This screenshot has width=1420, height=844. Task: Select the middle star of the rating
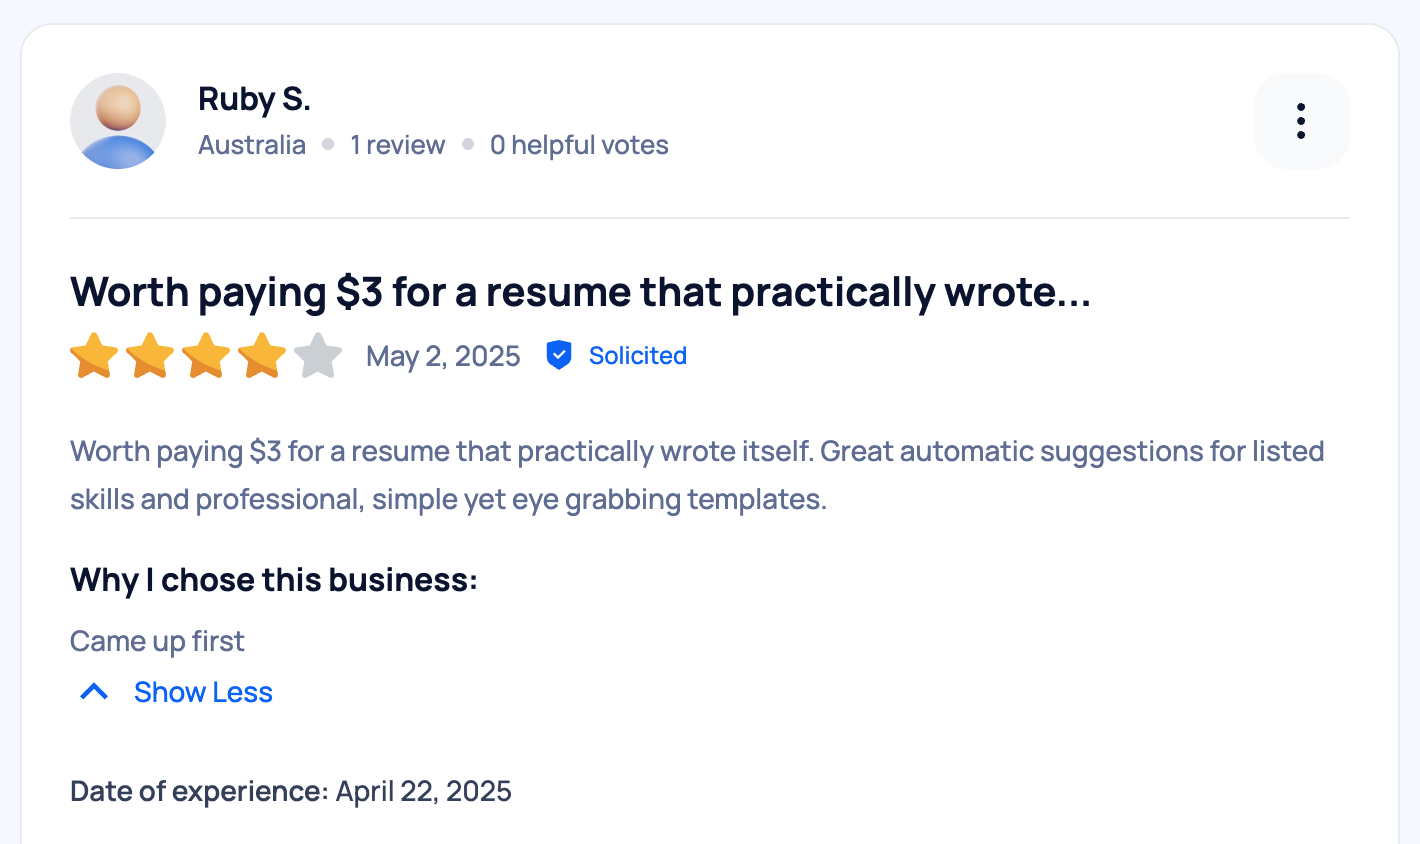tap(205, 355)
